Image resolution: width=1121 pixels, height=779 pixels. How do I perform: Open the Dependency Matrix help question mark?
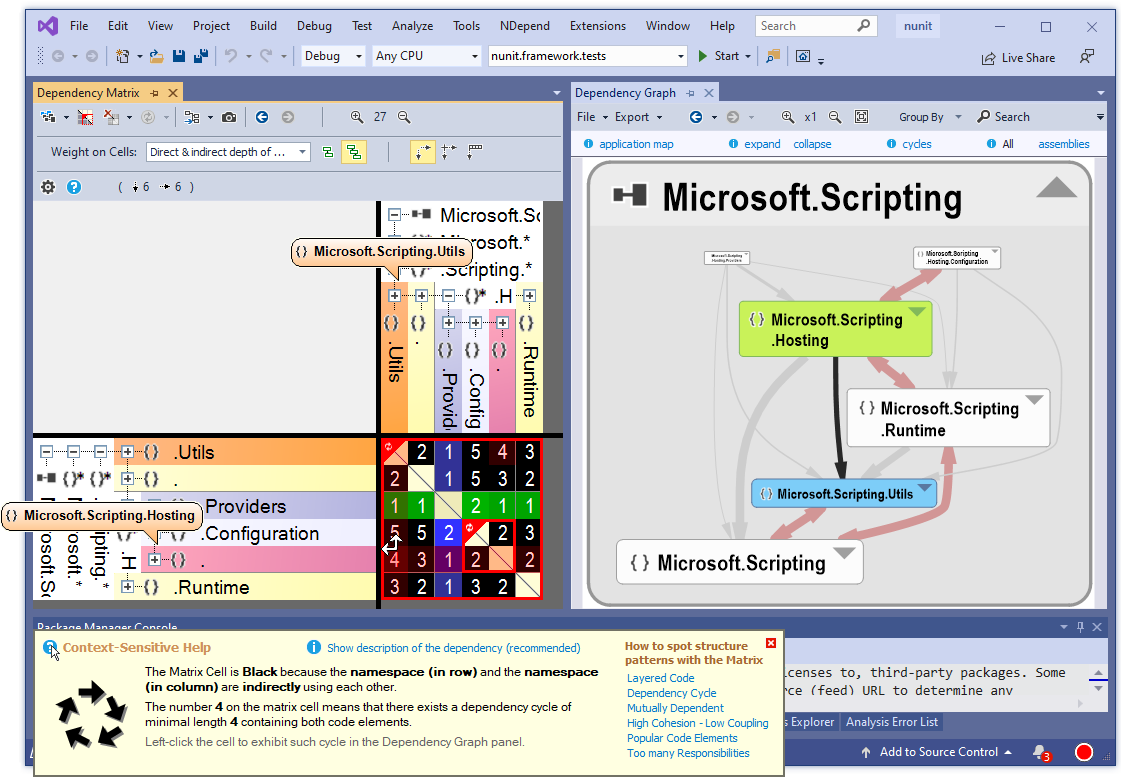click(x=74, y=187)
